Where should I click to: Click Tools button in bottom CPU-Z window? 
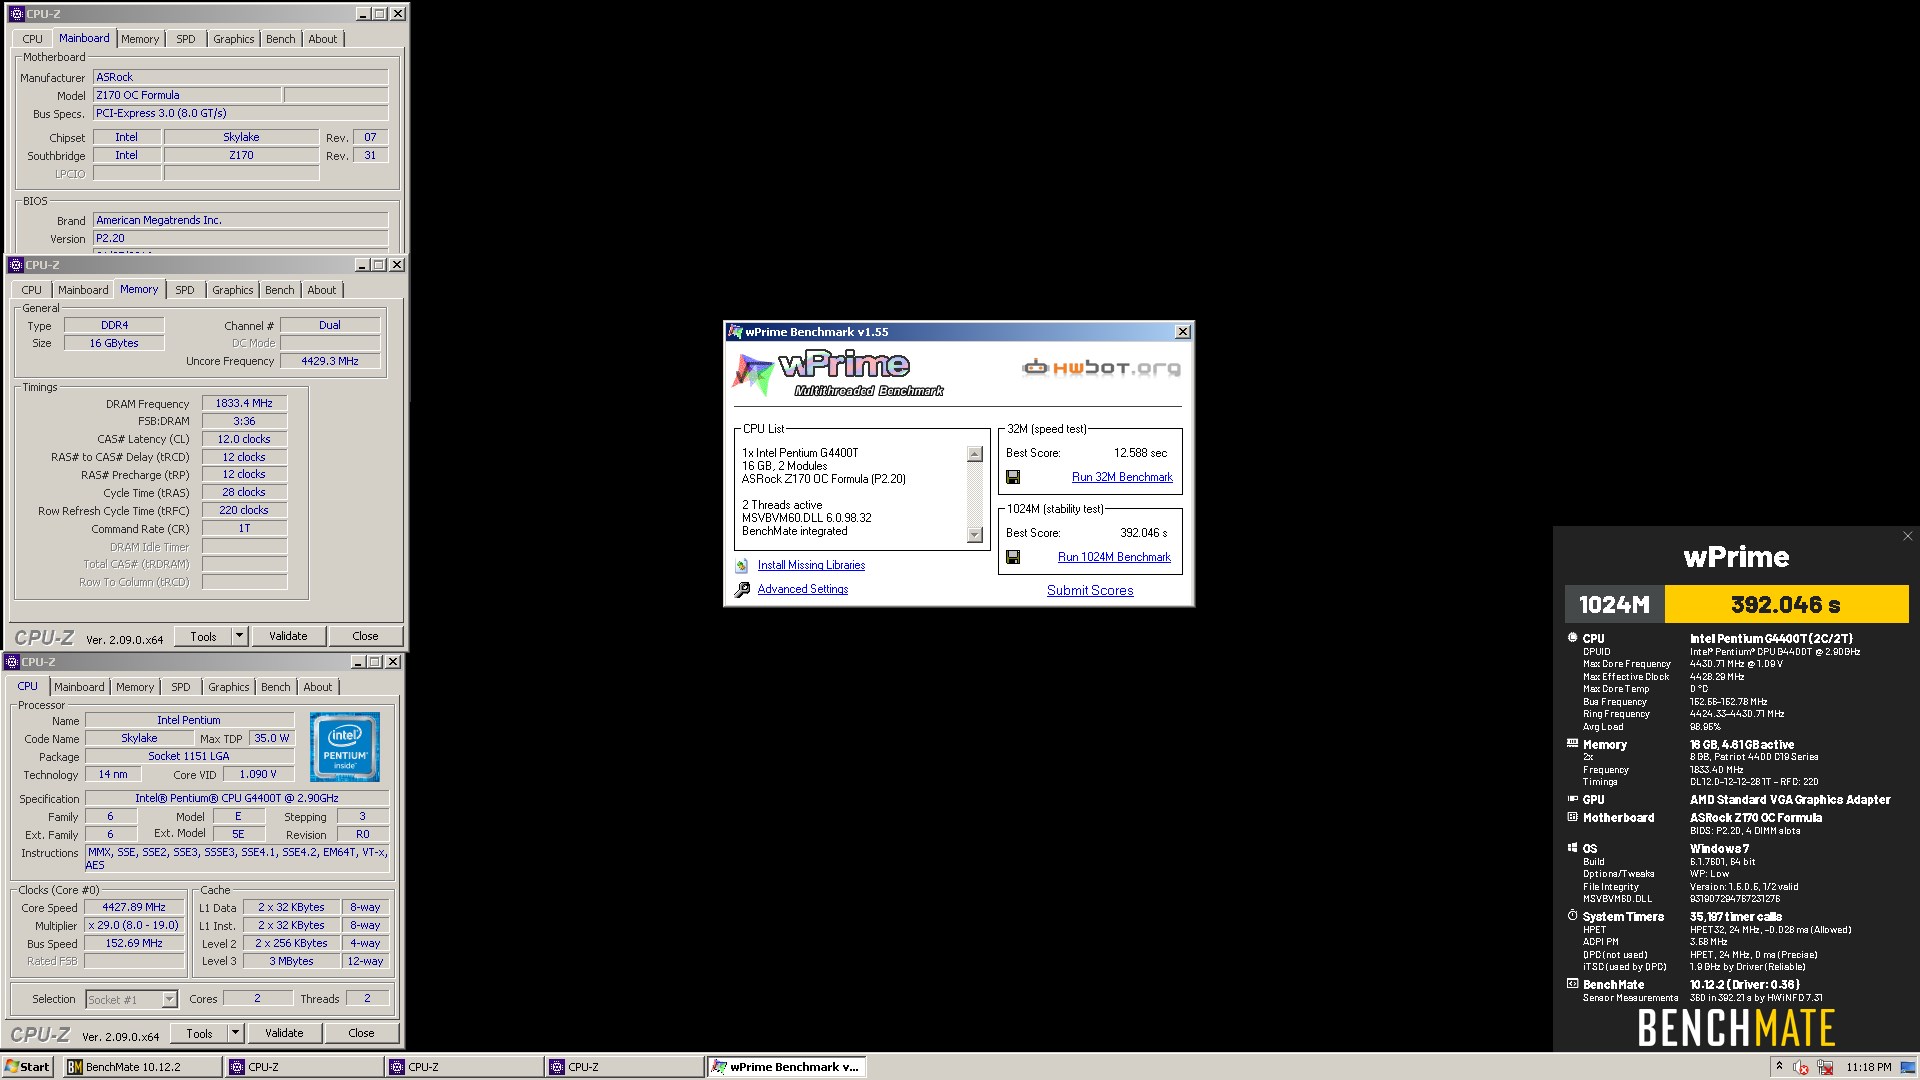coord(199,1033)
